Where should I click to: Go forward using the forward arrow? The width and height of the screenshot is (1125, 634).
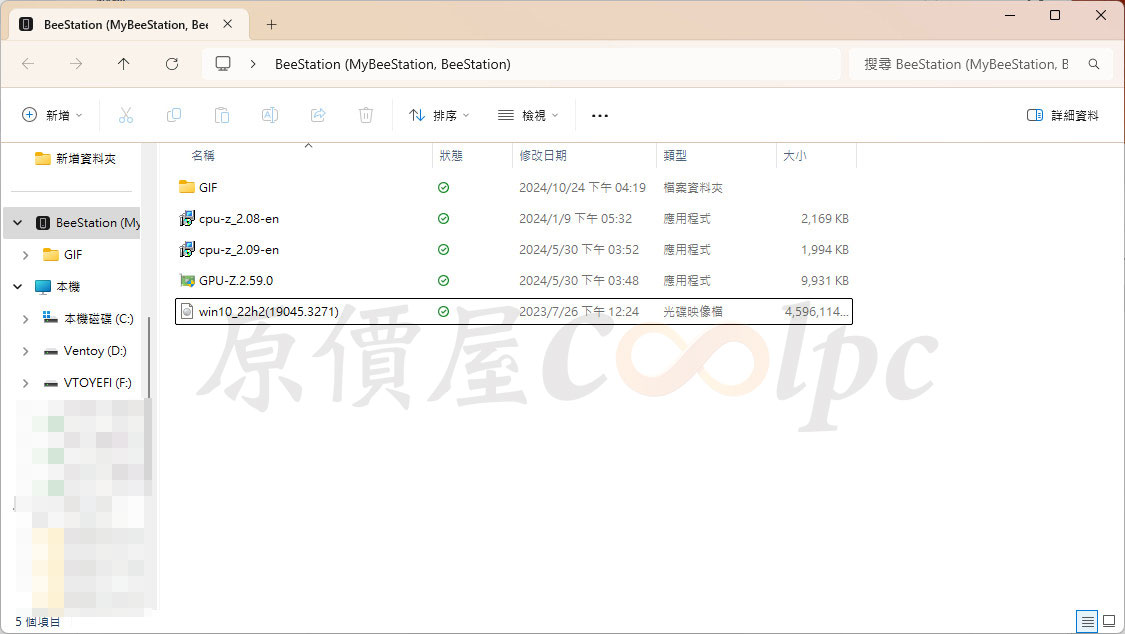(x=76, y=64)
